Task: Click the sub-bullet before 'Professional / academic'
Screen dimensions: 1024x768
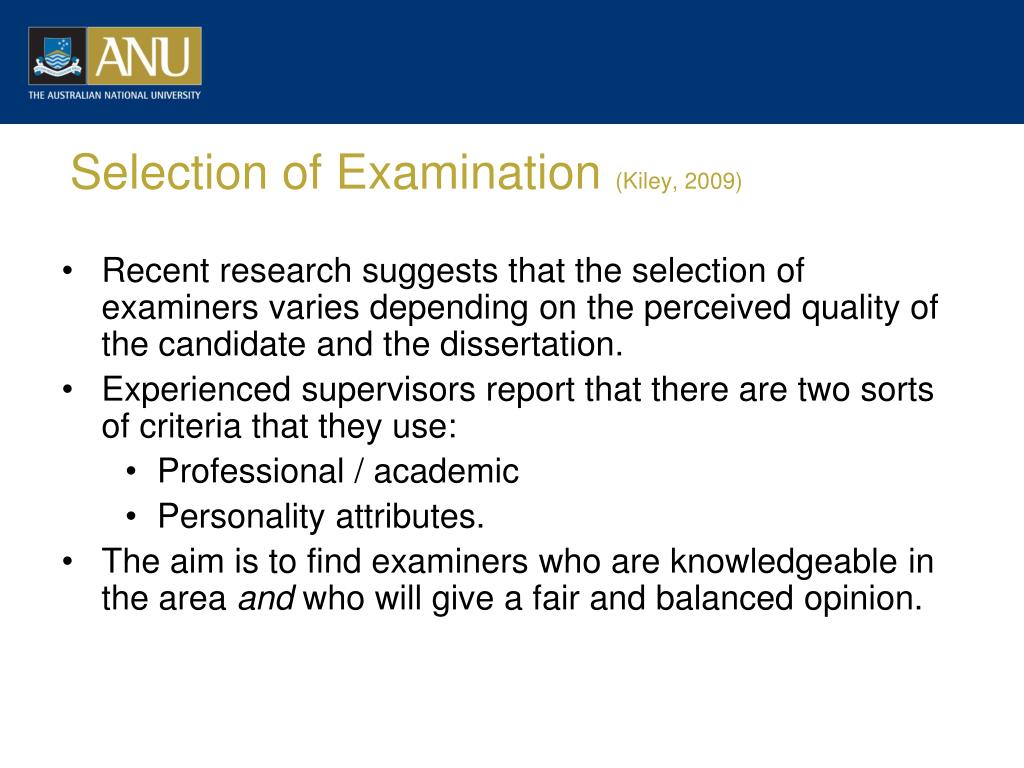Action: [132, 472]
